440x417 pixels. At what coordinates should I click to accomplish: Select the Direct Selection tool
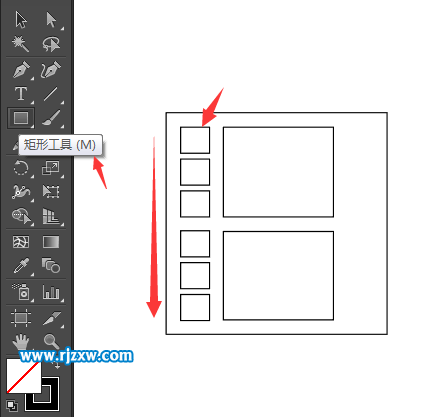point(51,20)
